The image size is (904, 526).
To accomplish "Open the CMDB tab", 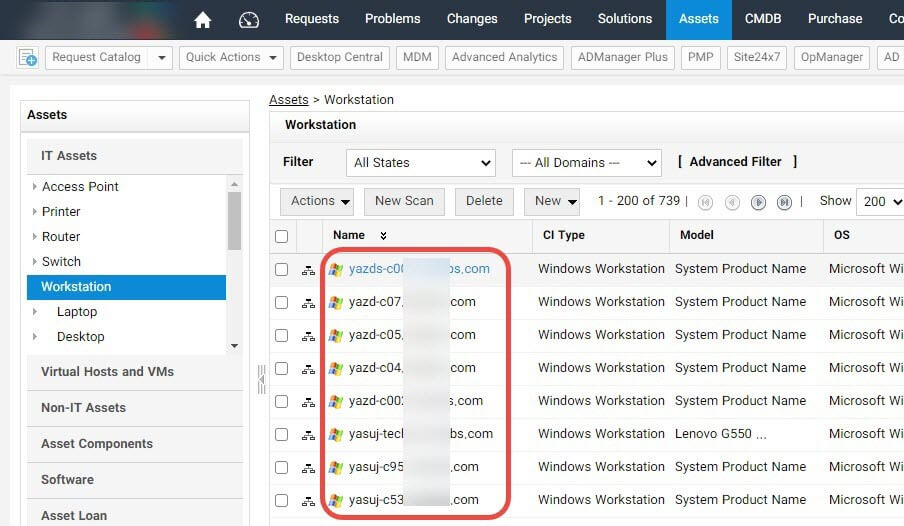I will (x=763, y=19).
